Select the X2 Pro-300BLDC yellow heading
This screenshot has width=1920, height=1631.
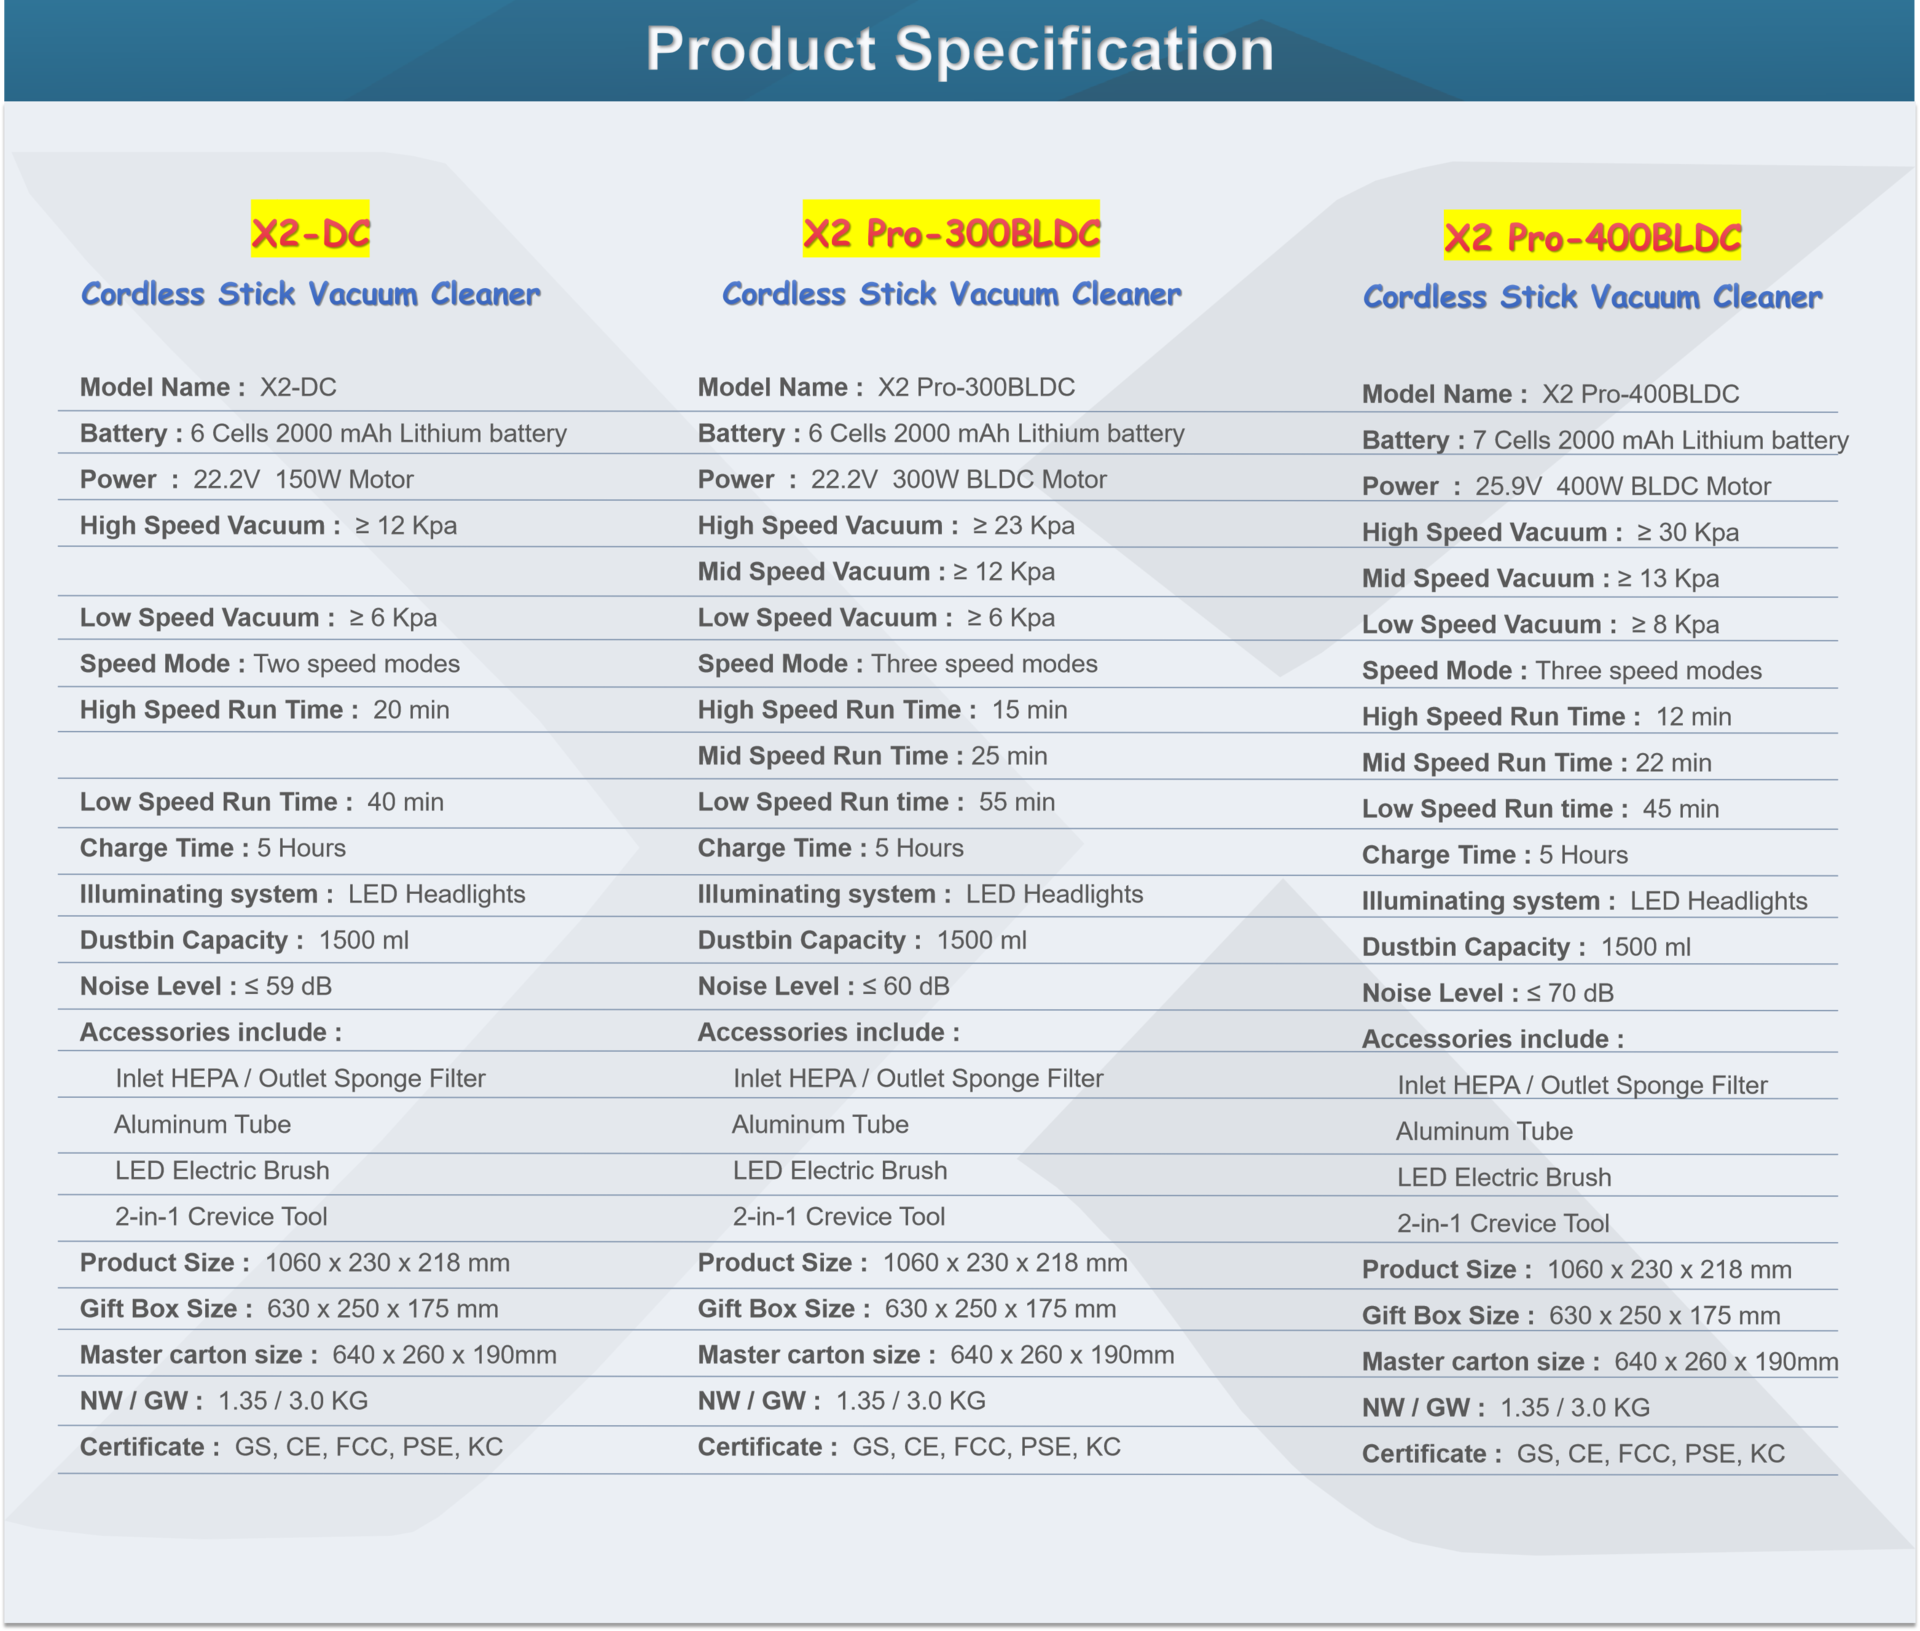point(951,230)
